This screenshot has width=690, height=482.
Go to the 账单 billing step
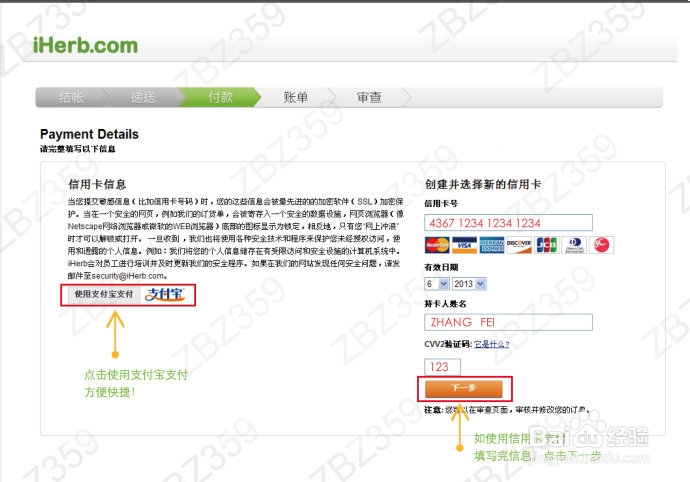295,97
